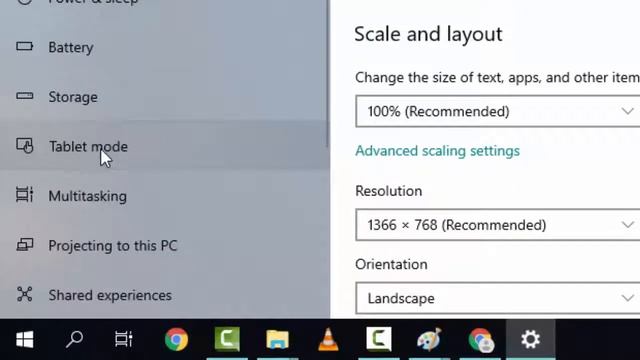Open Advanced scaling settings link
The height and width of the screenshot is (360, 640).
(437, 151)
